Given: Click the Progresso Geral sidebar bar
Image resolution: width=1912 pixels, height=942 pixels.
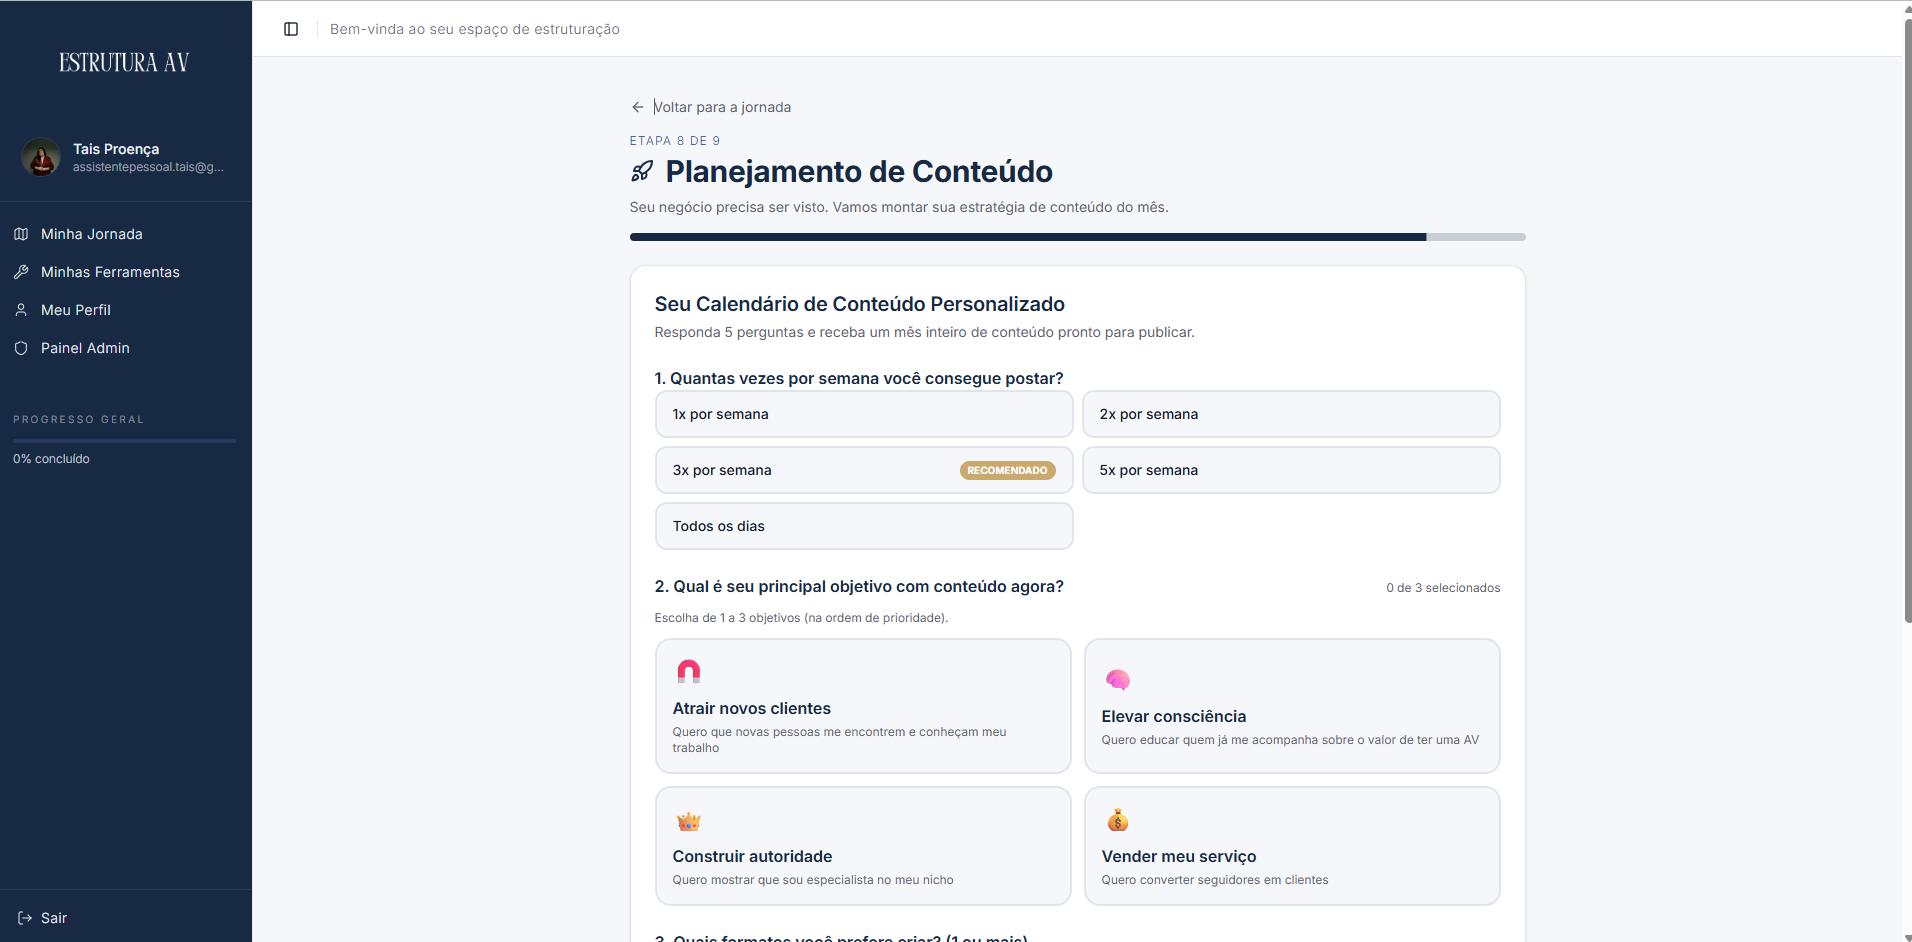Looking at the screenshot, I should (124, 440).
